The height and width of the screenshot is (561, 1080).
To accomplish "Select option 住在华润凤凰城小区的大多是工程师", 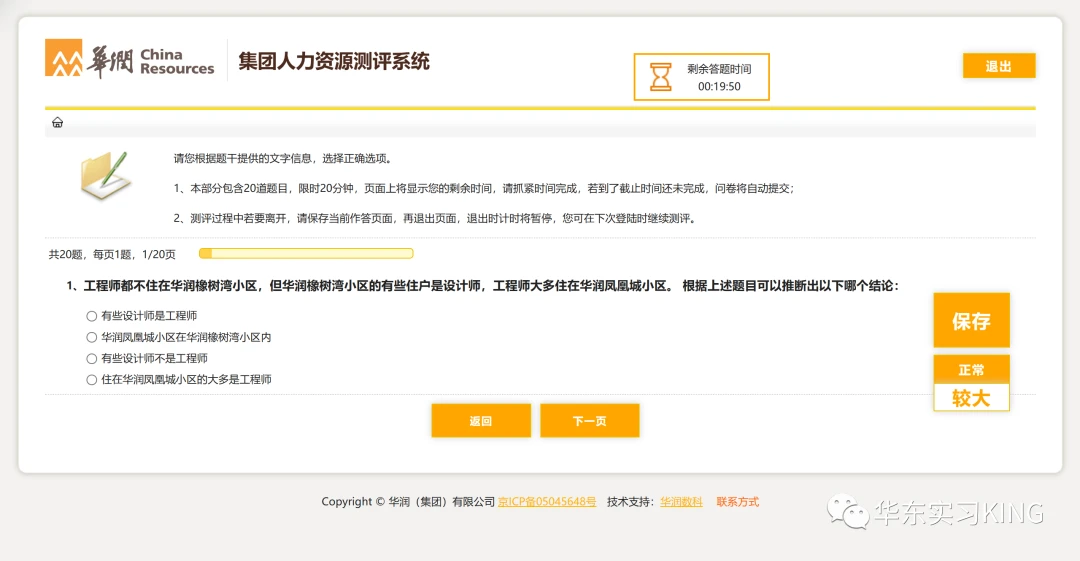I will [x=92, y=380].
